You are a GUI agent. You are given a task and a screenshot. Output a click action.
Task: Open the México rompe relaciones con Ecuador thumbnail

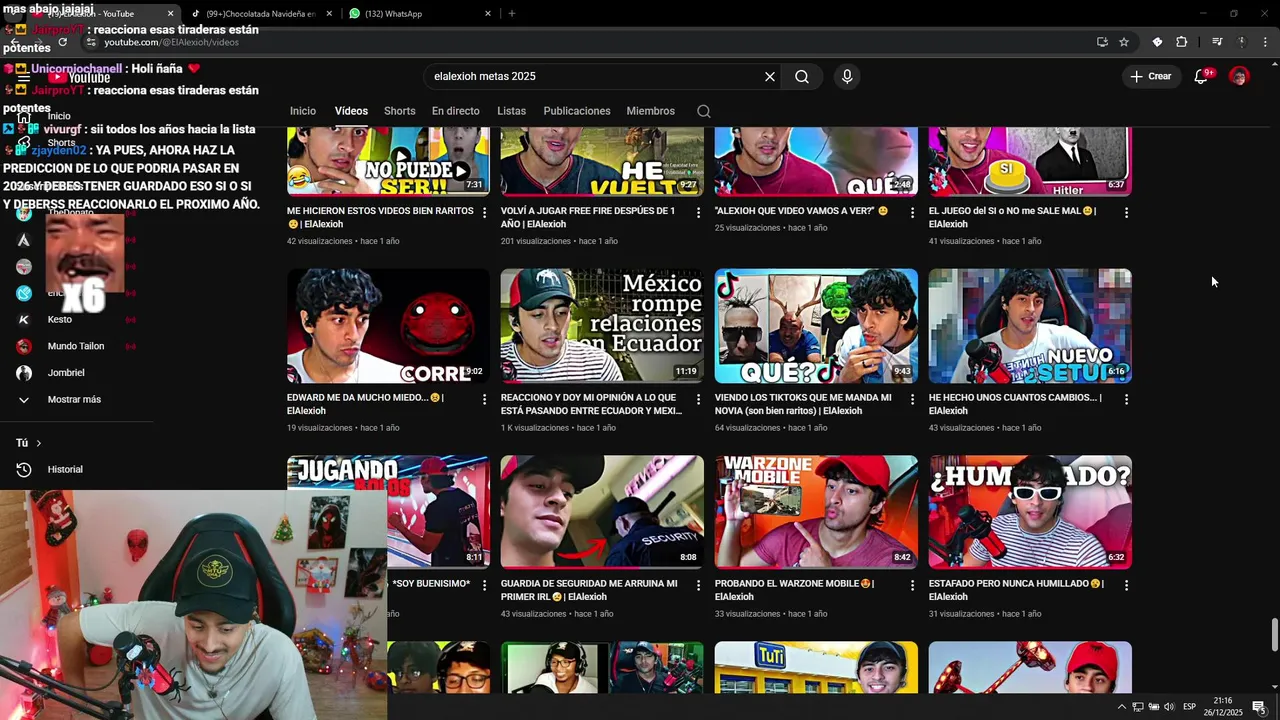click(602, 326)
